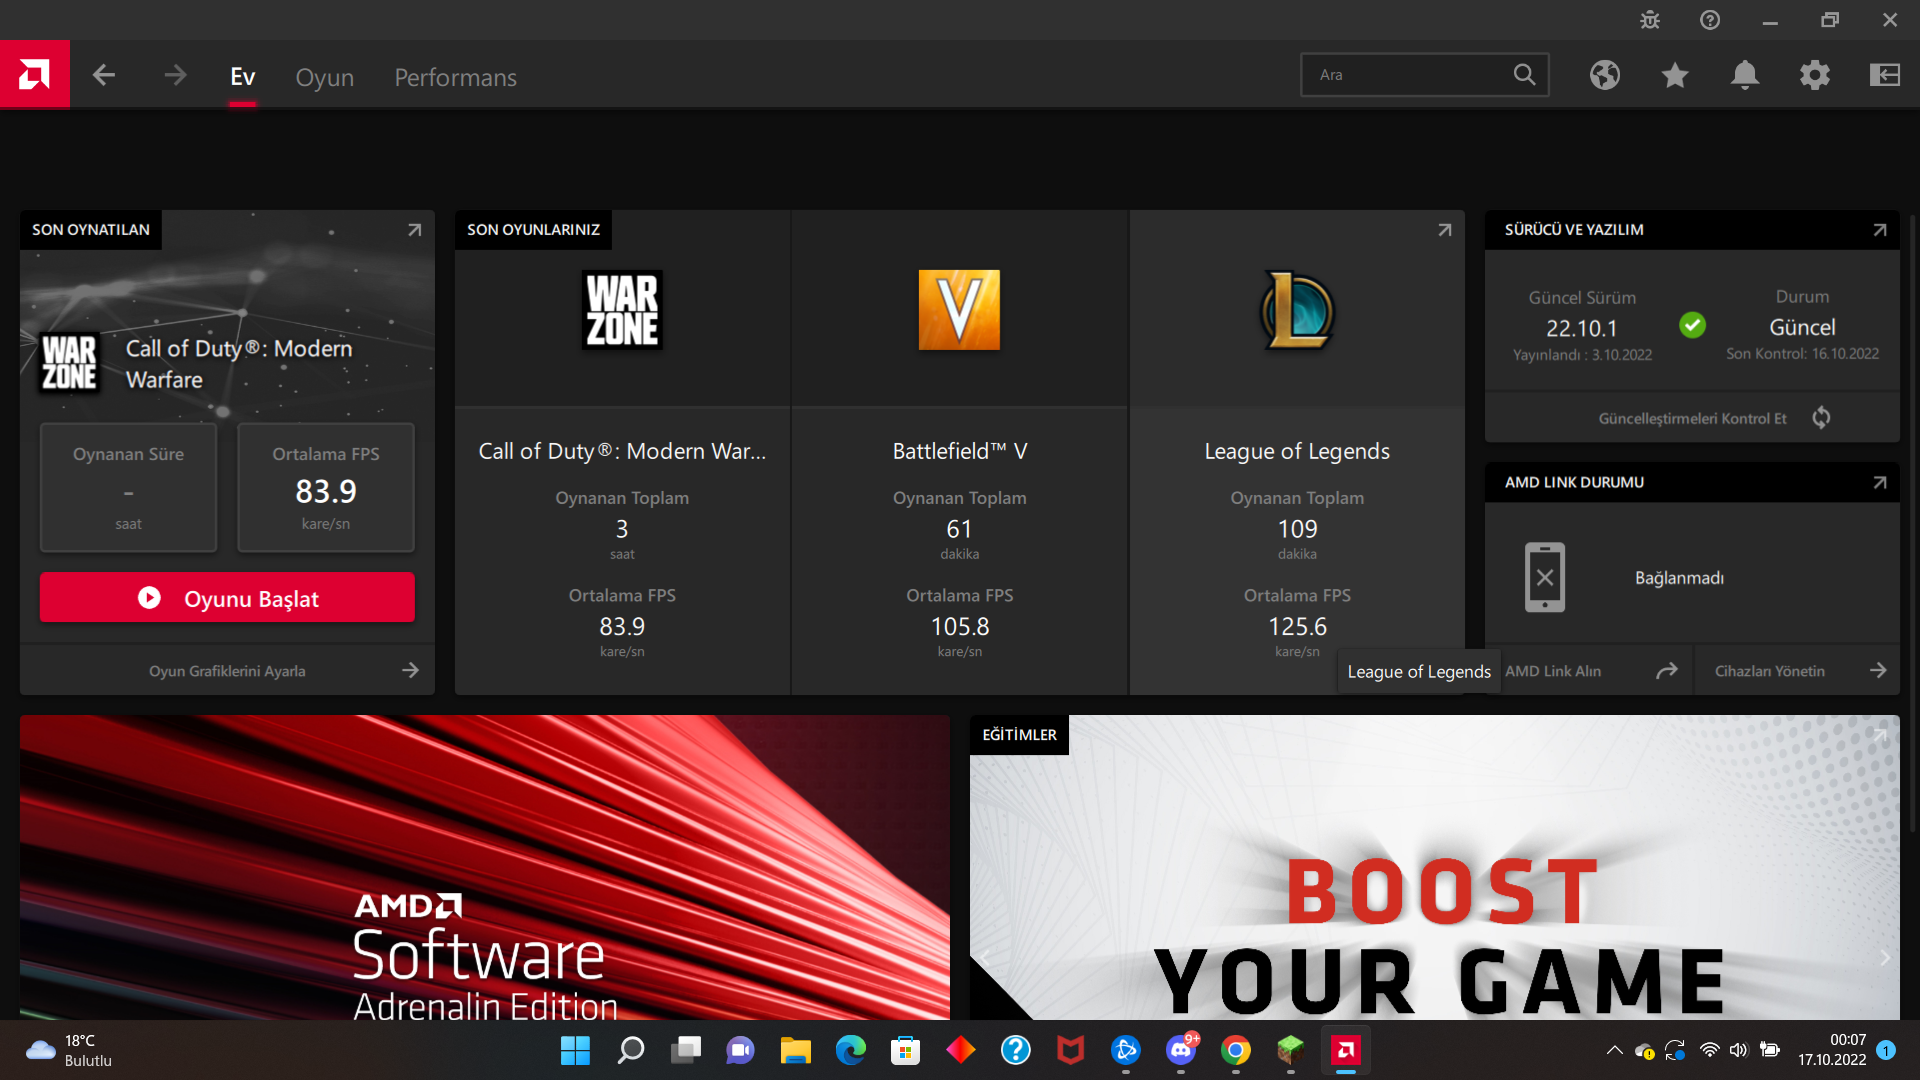
Task: Switch to the Oyun tab
Action: (x=324, y=77)
